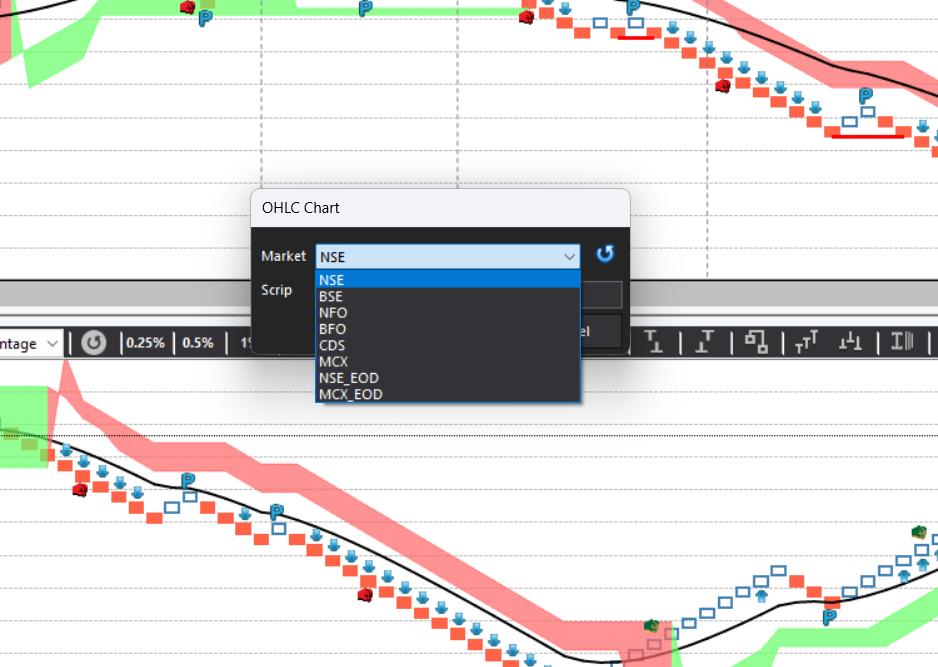Click the blue refresh icon beside Market dropdown
938x667 pixels.
click(x=604, y=254)
